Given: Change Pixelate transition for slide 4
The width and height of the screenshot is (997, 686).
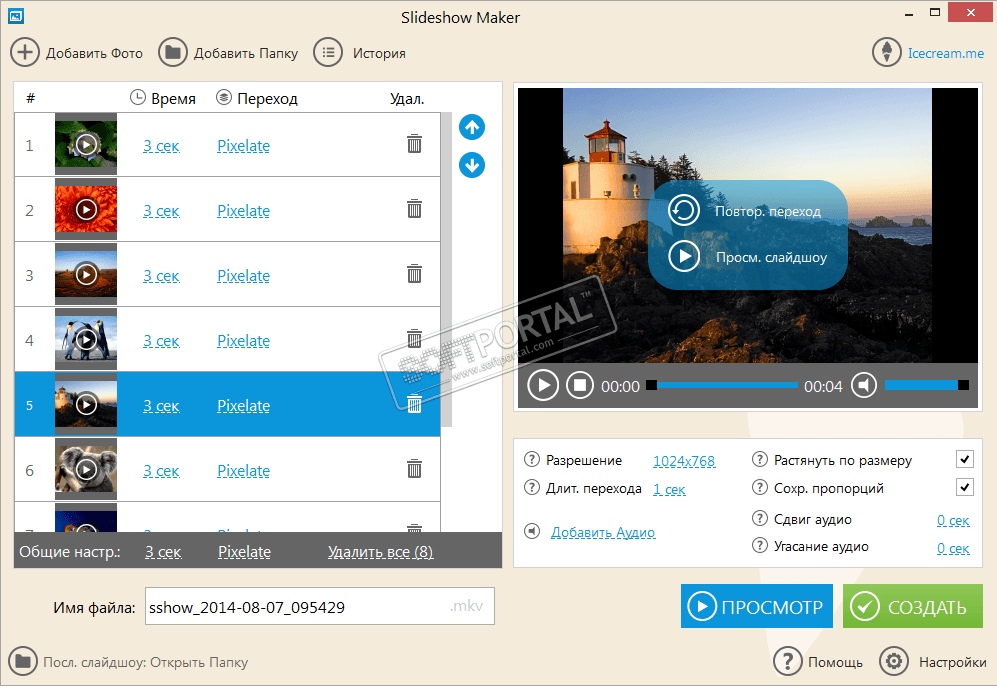Looking at the screenshot, I should coord(244,341).
